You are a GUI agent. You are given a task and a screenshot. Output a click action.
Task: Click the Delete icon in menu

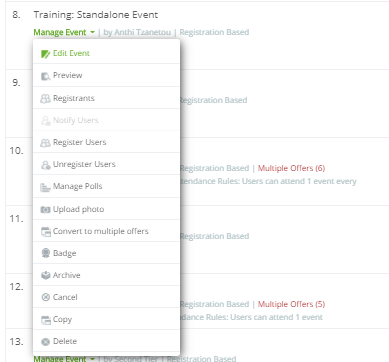[45, 342]
